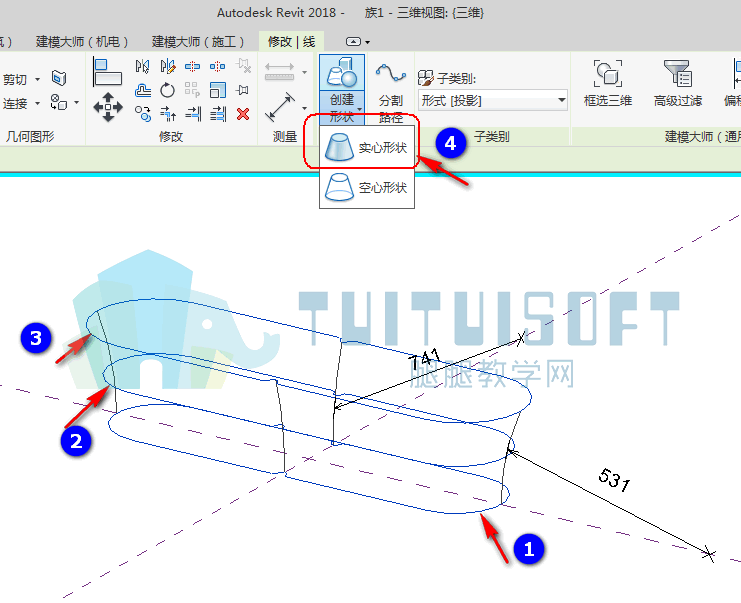
Task: Switch to 建模大师（机电）tab
Action: point(82,42)
